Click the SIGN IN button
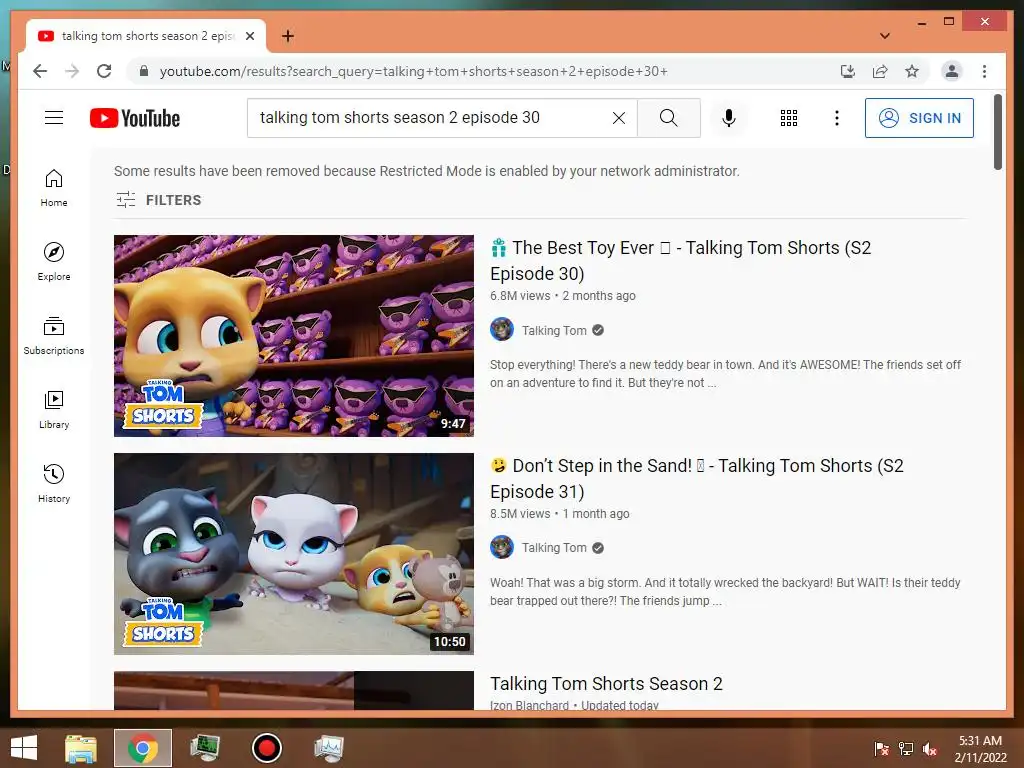1024x768 pixels. click(919, 118)
